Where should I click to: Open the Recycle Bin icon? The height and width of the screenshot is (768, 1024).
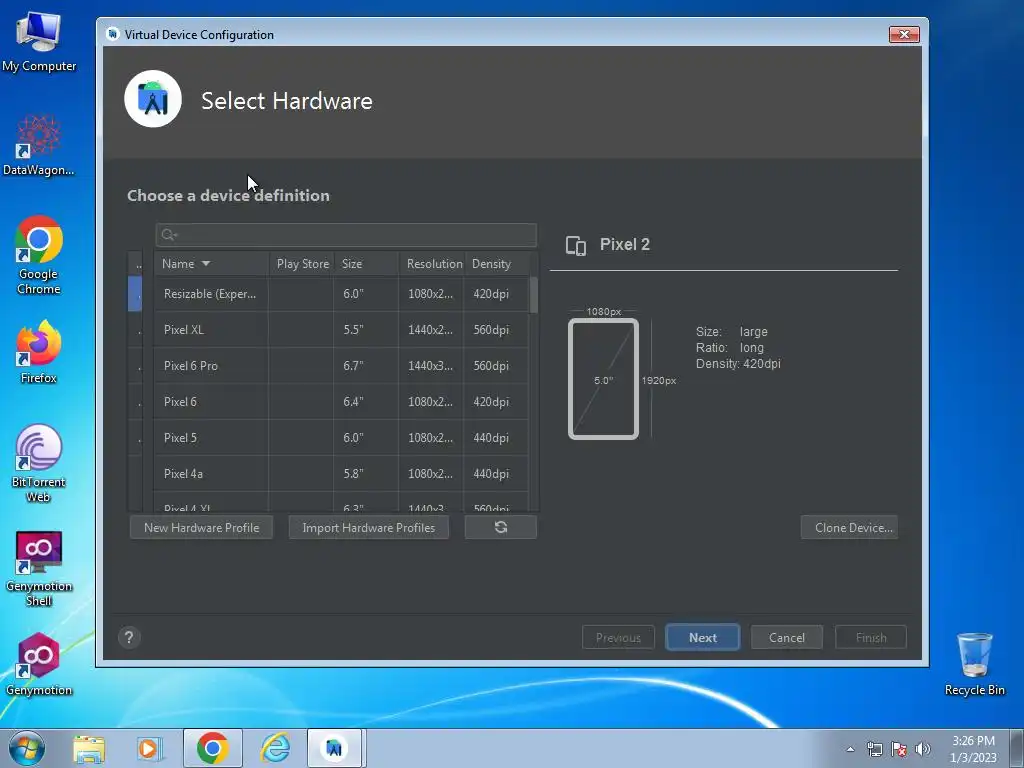pos(974,664)
